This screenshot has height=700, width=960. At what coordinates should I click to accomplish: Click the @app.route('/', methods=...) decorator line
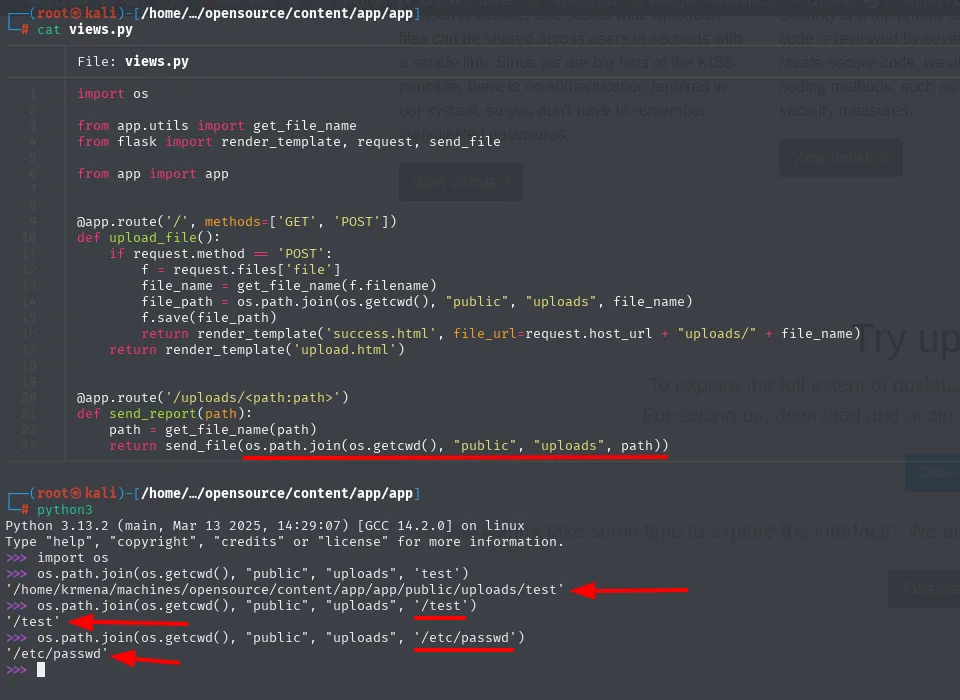coord(237,221)
